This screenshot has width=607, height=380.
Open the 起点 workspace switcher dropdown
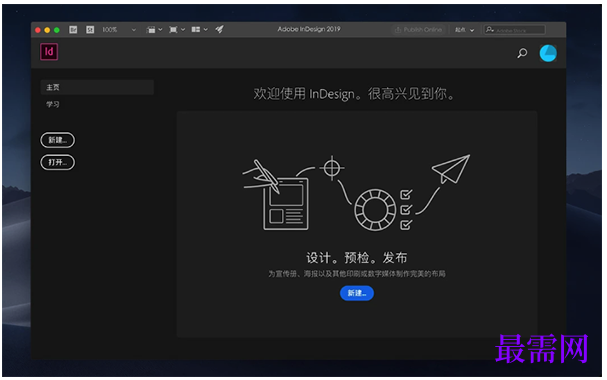[464, 30]
